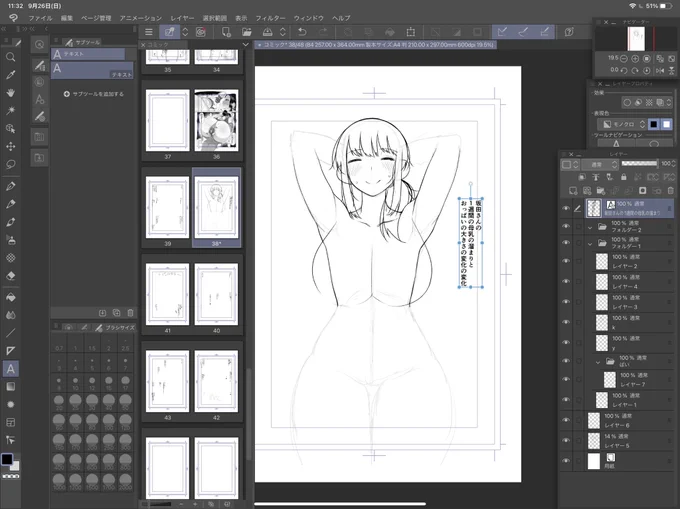Open page 36 thumbnail
The width and height of the screenshot is (680, 509).
pos(216,120)
